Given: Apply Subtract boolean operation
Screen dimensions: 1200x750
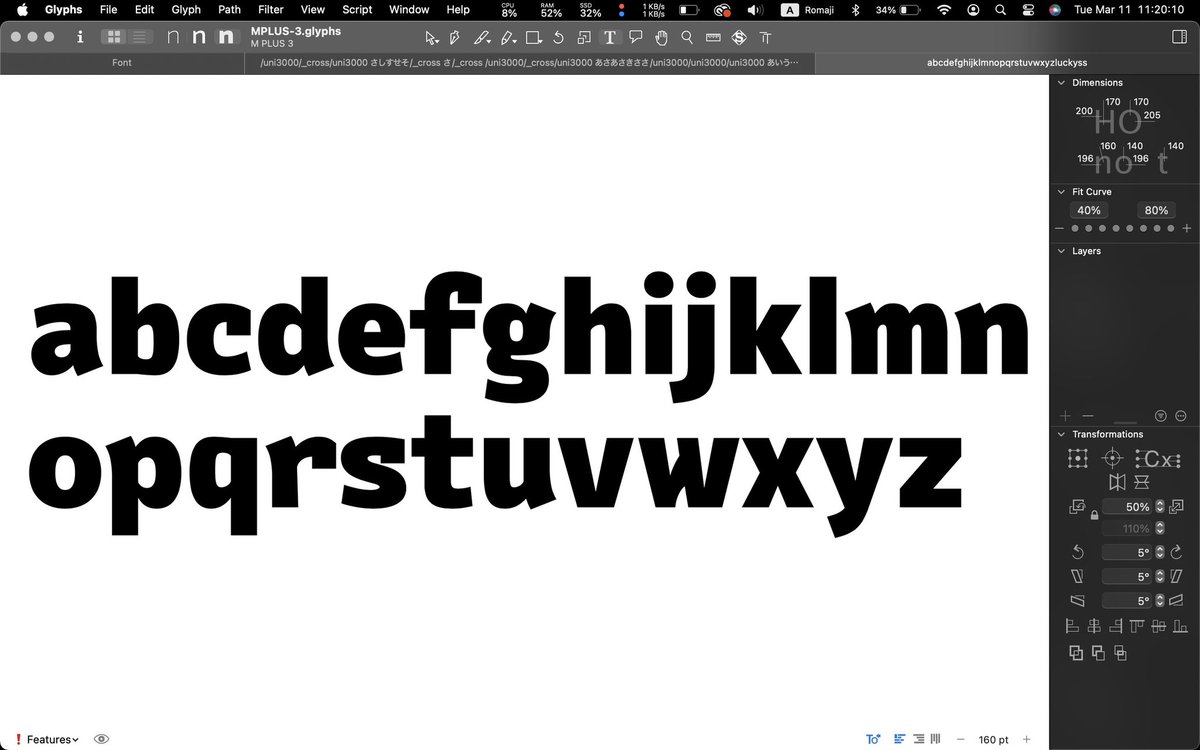Looking at the screenshot, I should pos(1098,653).
